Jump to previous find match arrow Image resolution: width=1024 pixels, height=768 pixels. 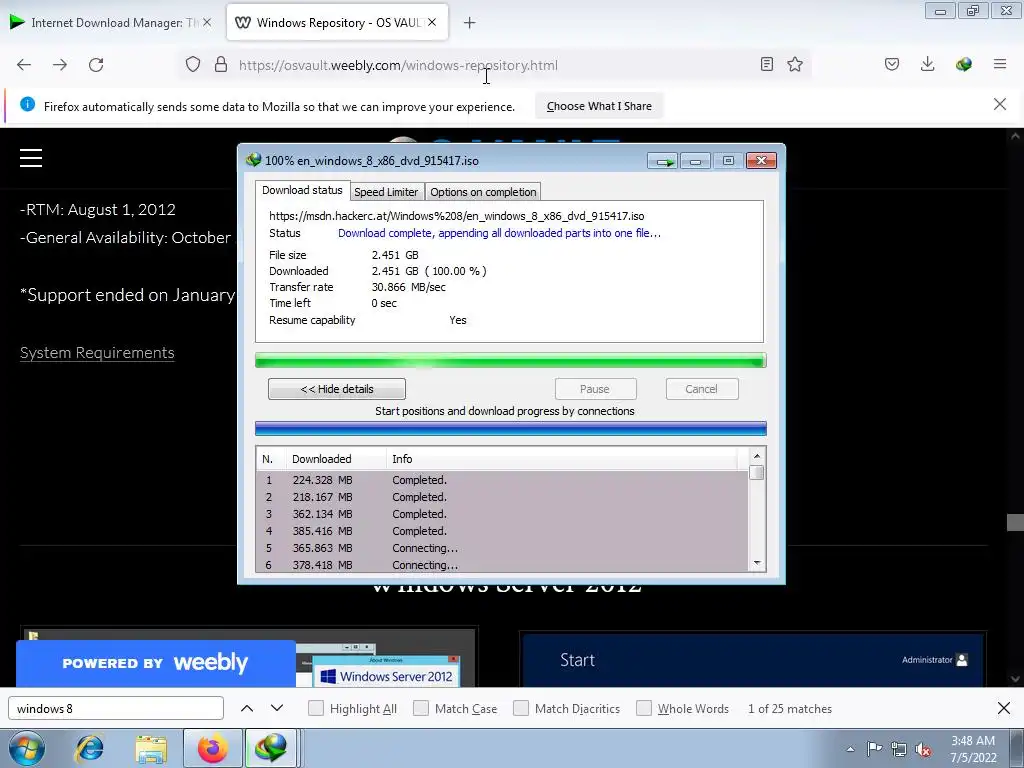pos(247,708)
